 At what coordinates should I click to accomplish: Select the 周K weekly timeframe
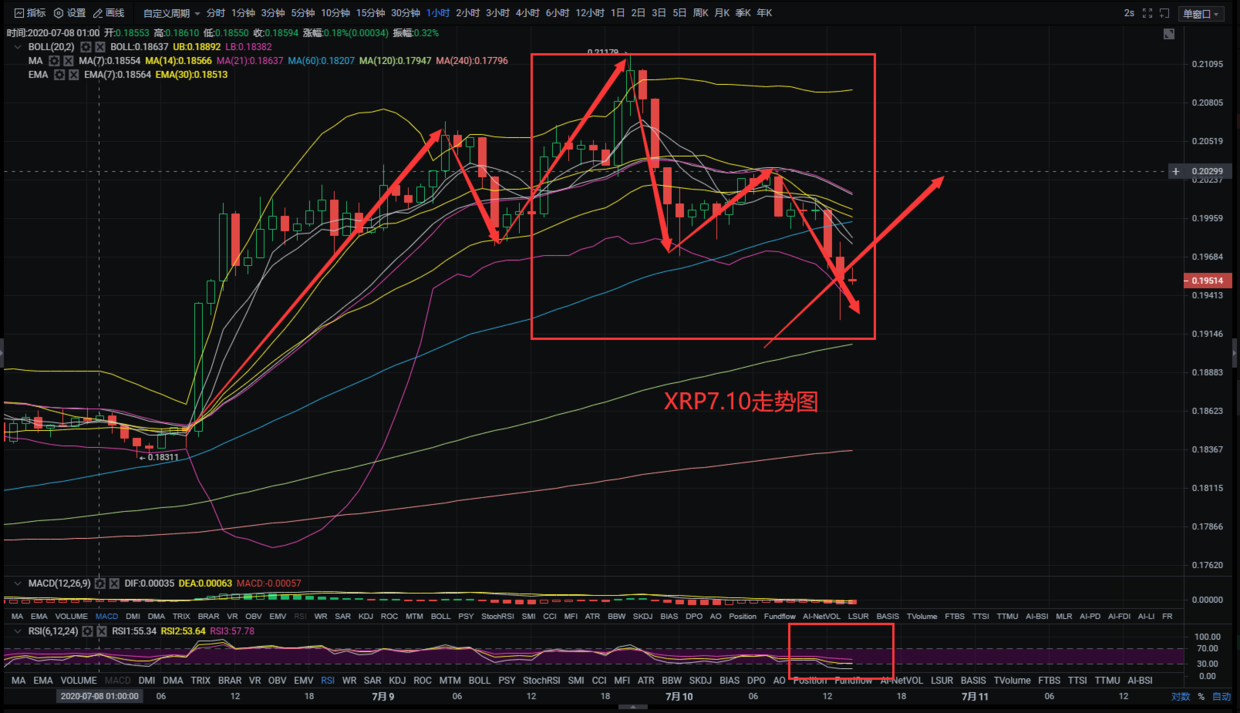[x=700, y=13]
